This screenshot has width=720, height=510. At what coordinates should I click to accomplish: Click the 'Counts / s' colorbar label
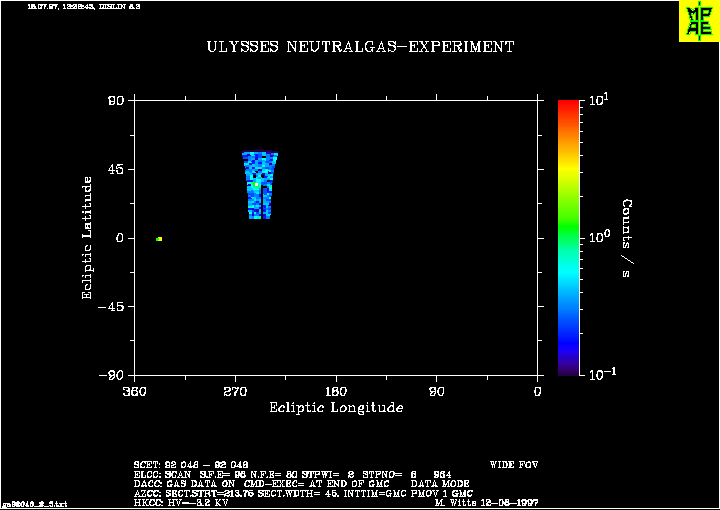coord(627,238)
